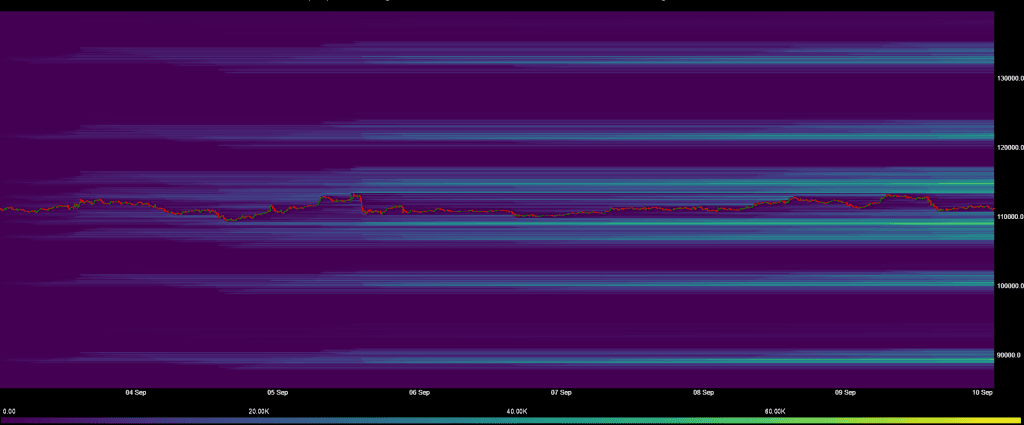Click the yellow end of the color scale bar
Screen dimensions: 1024x425
pos(1015,420)
